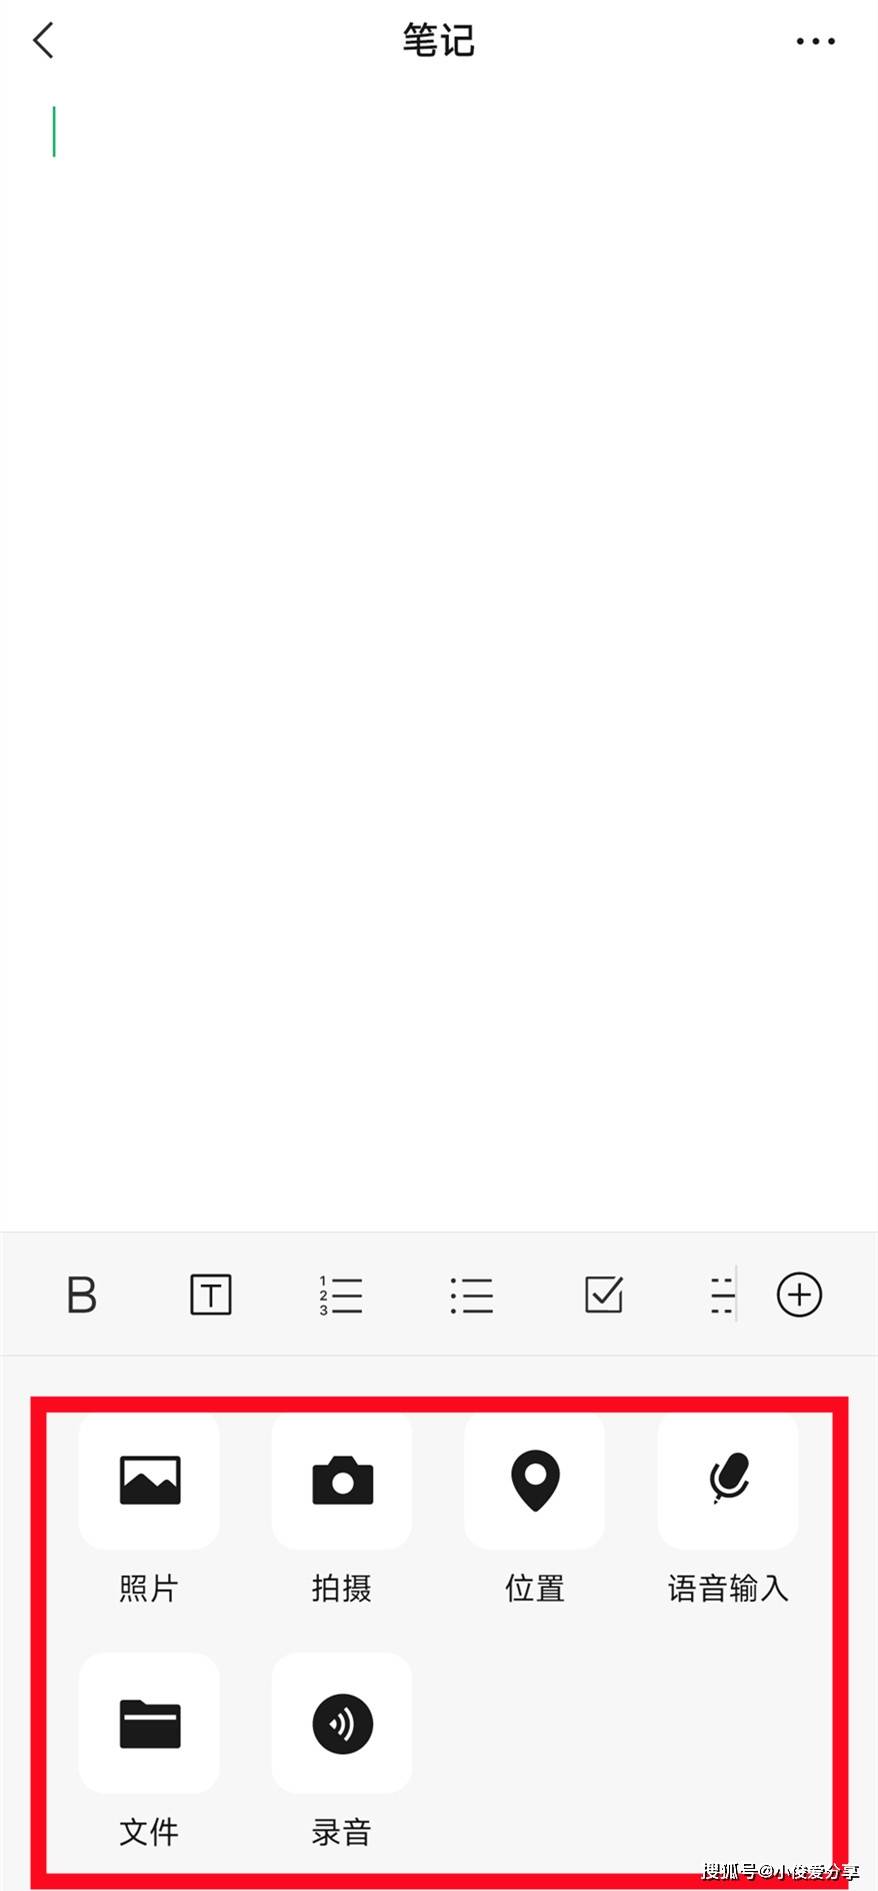Start an audio recording
Screen dimensions: 878x1891
342,1723
